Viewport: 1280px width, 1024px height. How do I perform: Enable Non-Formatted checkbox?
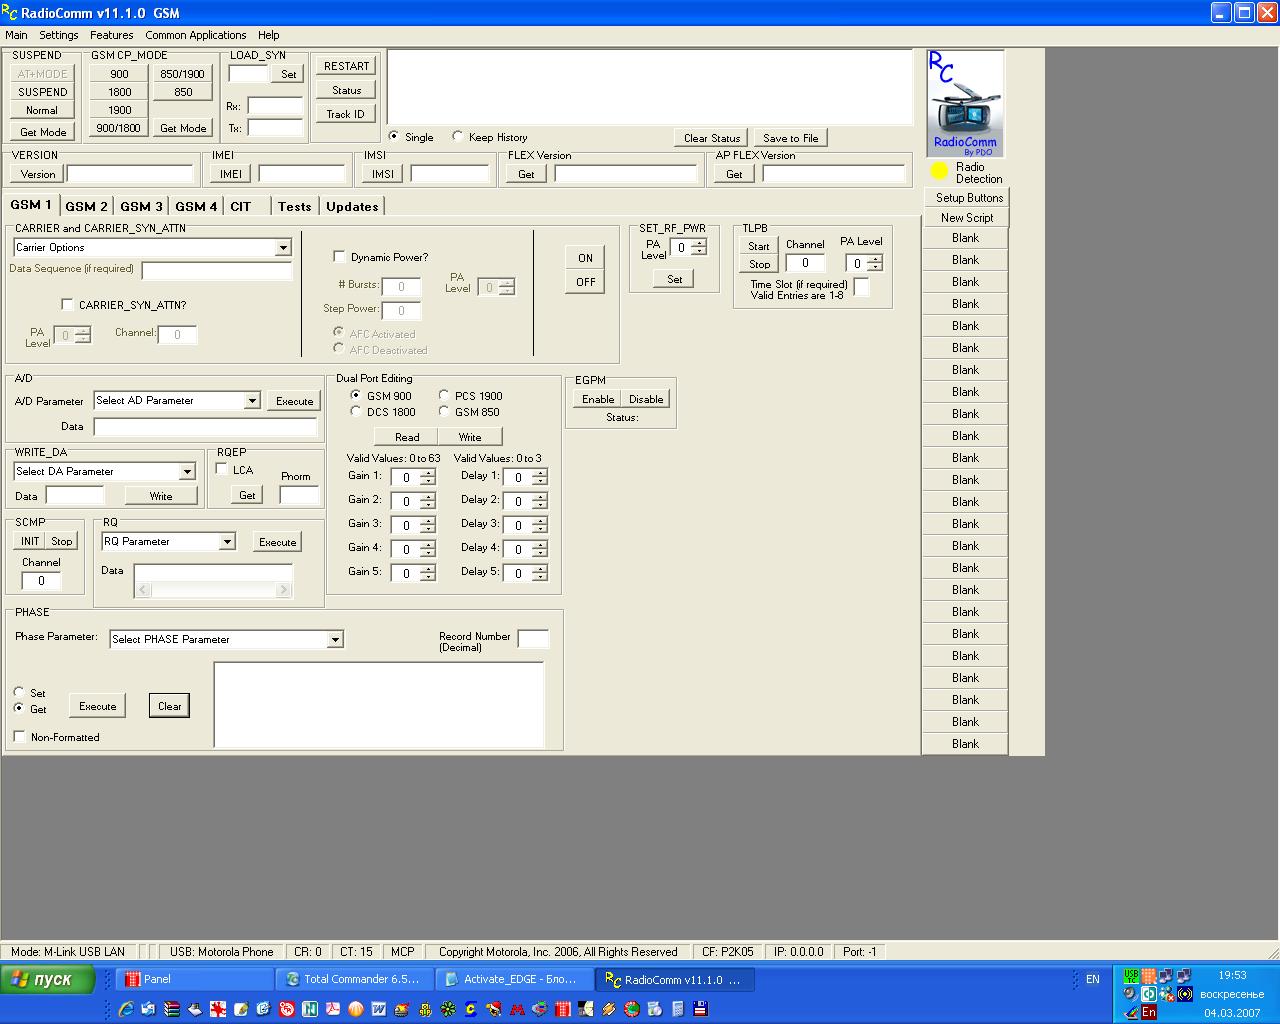click(19, 737)
